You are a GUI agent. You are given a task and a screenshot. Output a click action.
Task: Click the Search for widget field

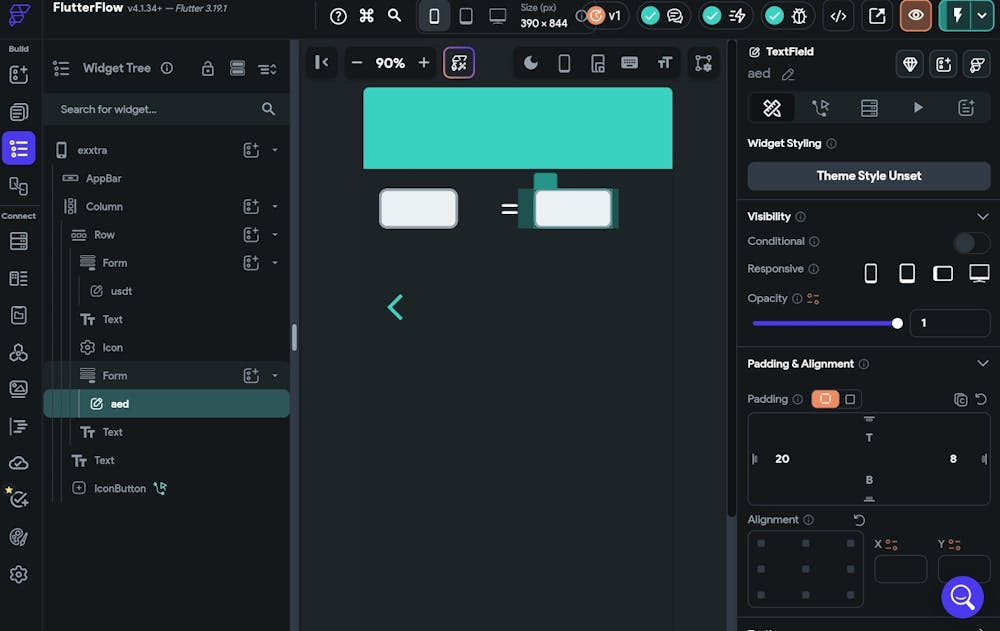point(155,109)
